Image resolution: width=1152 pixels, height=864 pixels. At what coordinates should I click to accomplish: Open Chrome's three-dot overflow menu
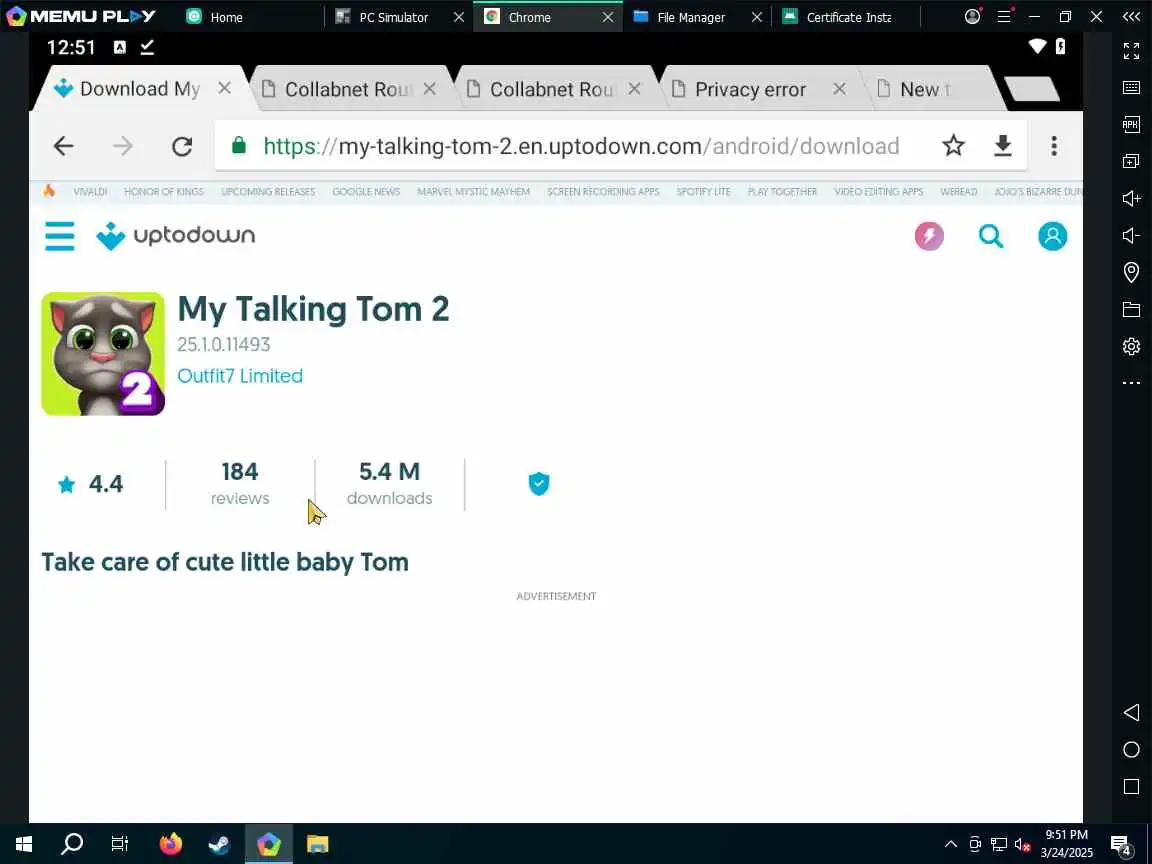(1054, 145)
